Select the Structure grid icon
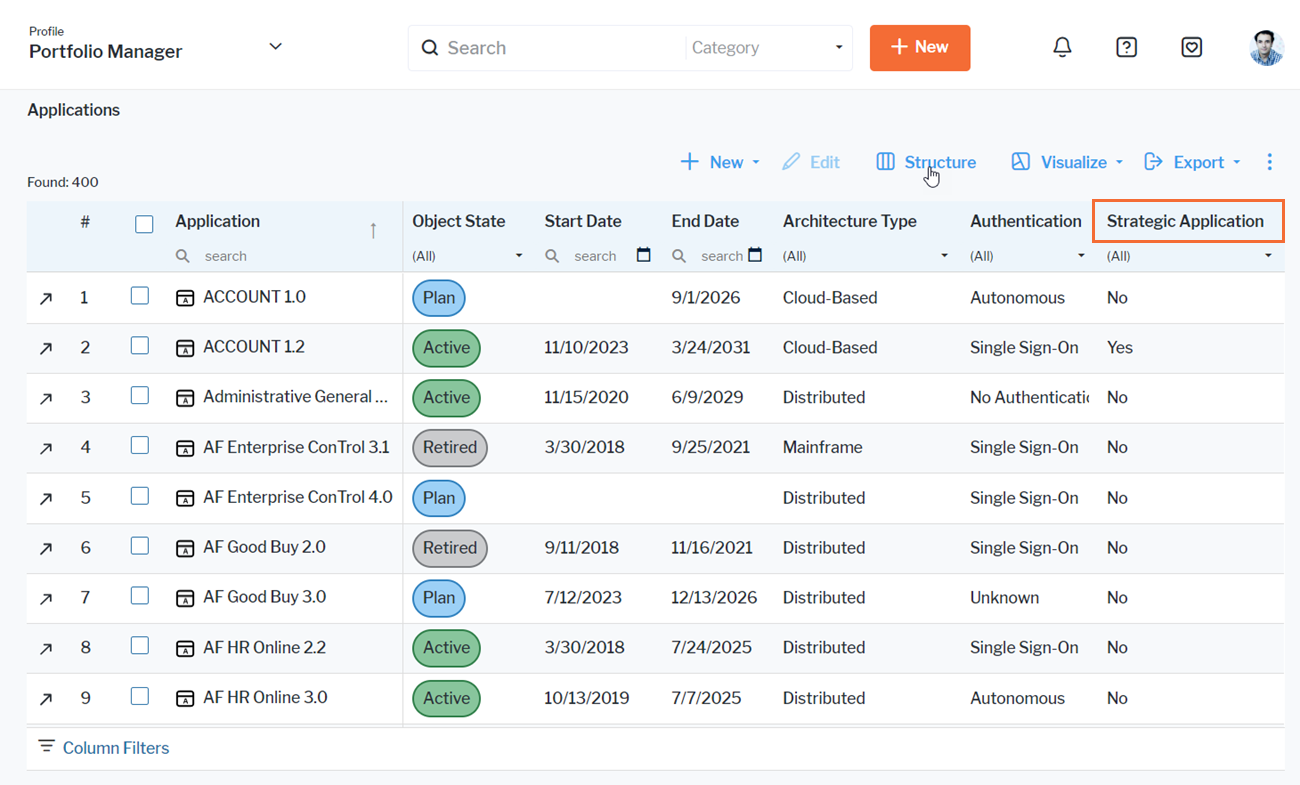This screenshot has width=1300, height=785. (884, 161)
